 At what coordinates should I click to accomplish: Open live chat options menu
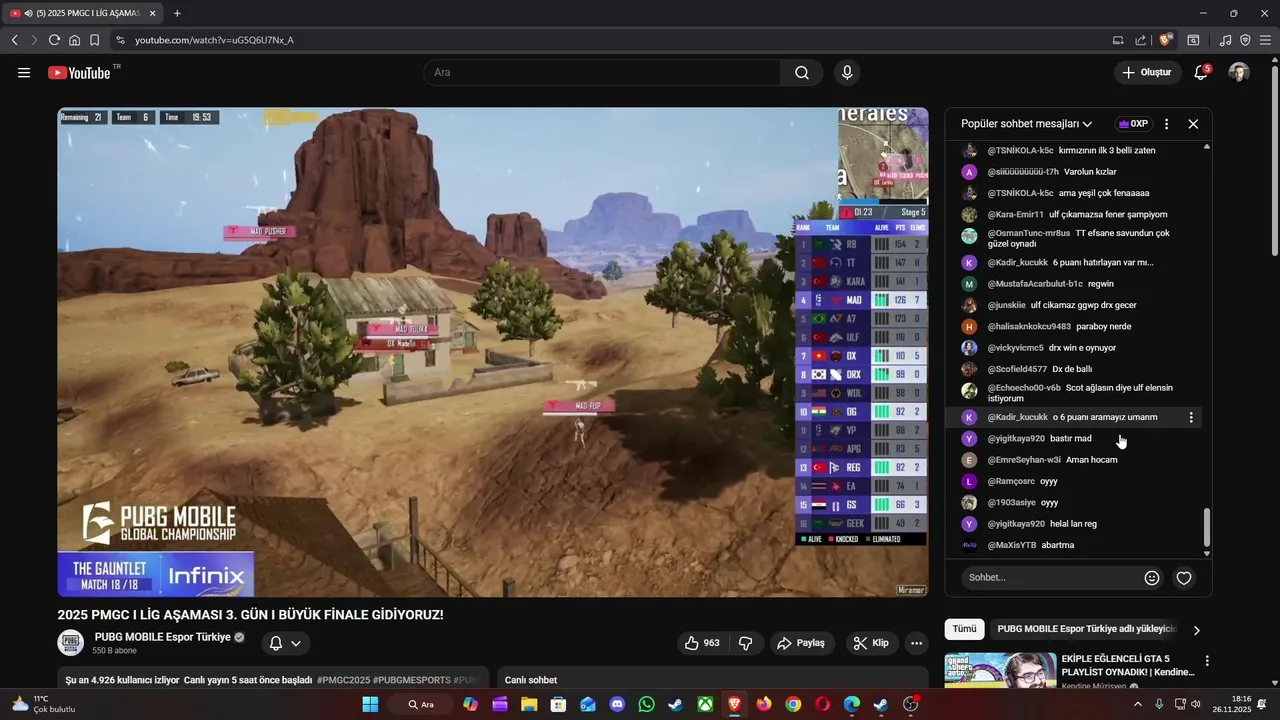(x=1166, y=124)
